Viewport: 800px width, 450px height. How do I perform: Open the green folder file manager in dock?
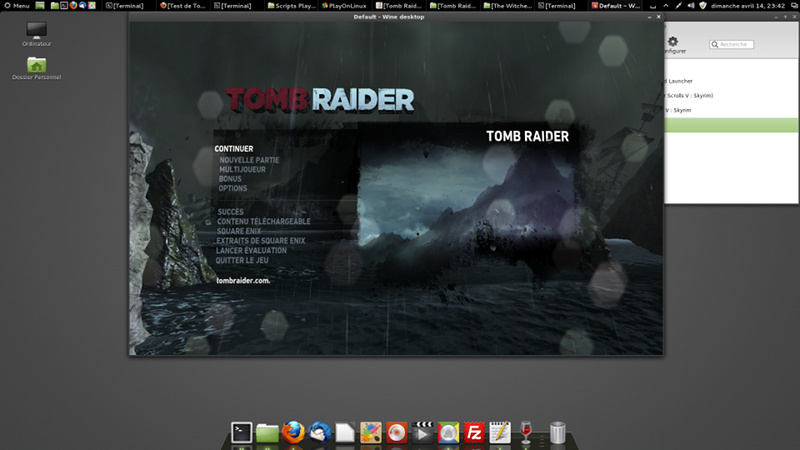267,433
